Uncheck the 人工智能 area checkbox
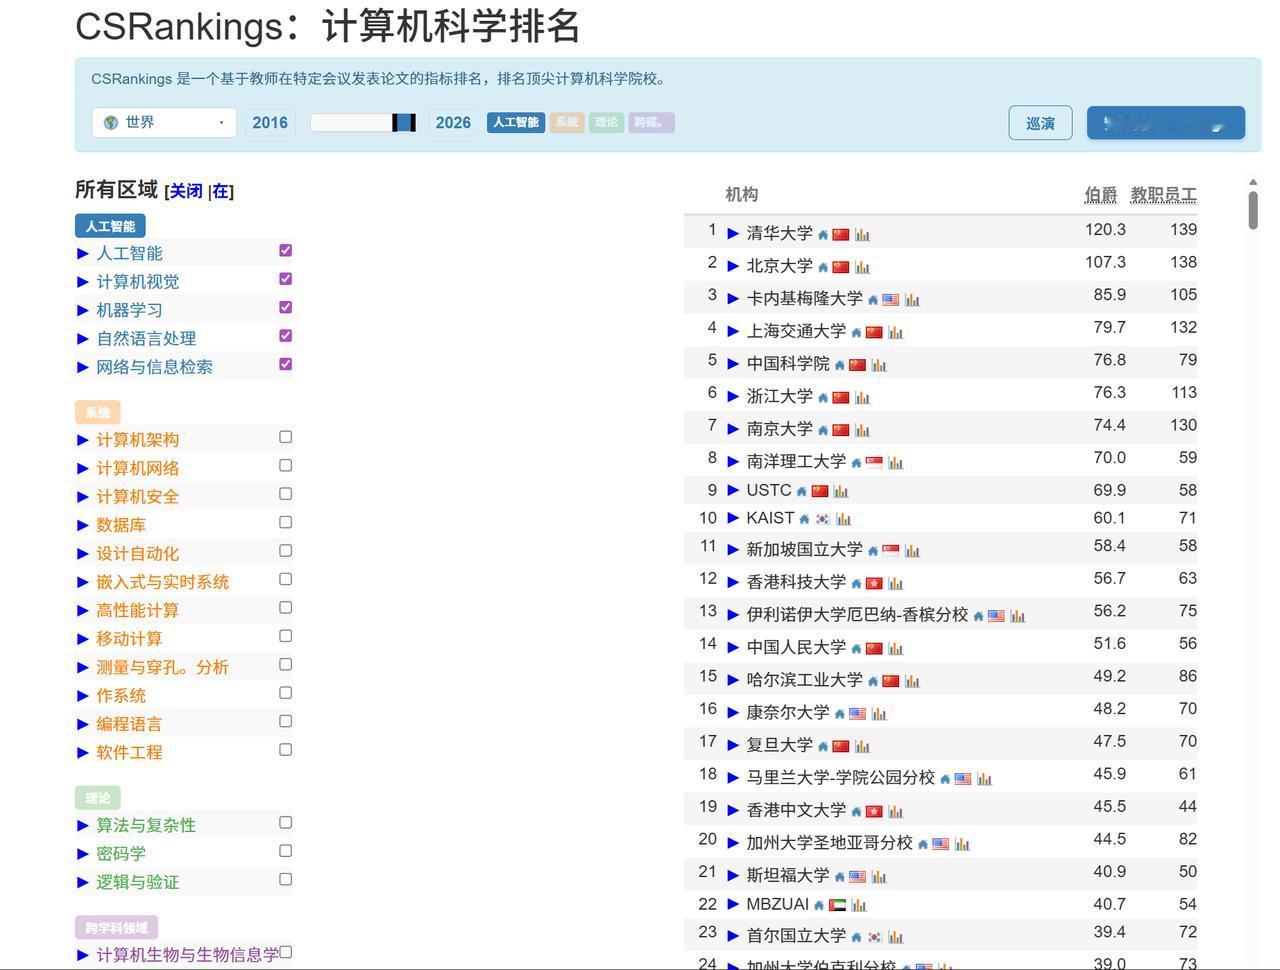1280x970 pixels. click(286, 250)
